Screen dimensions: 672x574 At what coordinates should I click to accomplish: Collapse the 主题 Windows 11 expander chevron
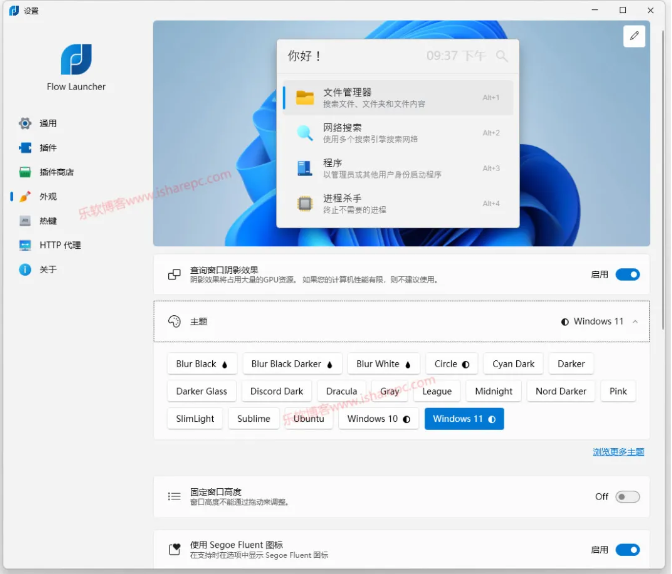[635, 322]
